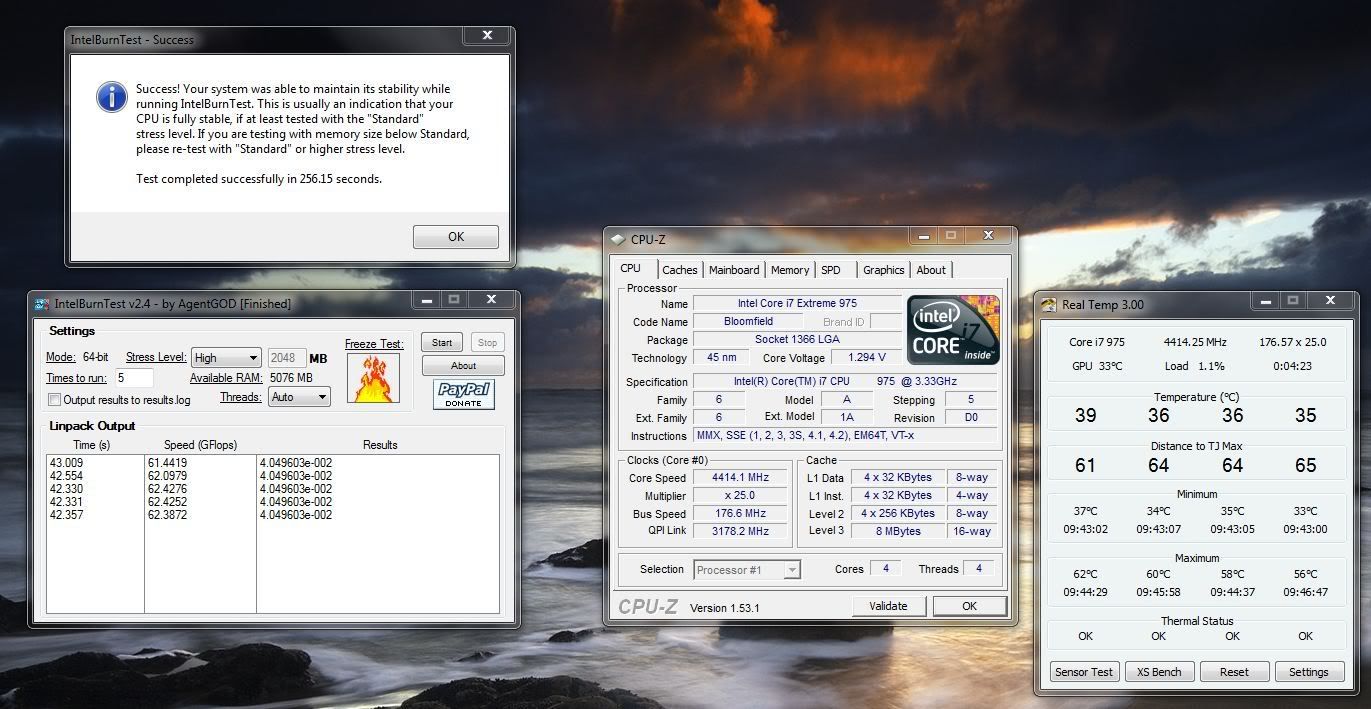Click the Real Temp 'GPU 33°C' reading
Screen dimensions: 1371x709
point(1097,366)
